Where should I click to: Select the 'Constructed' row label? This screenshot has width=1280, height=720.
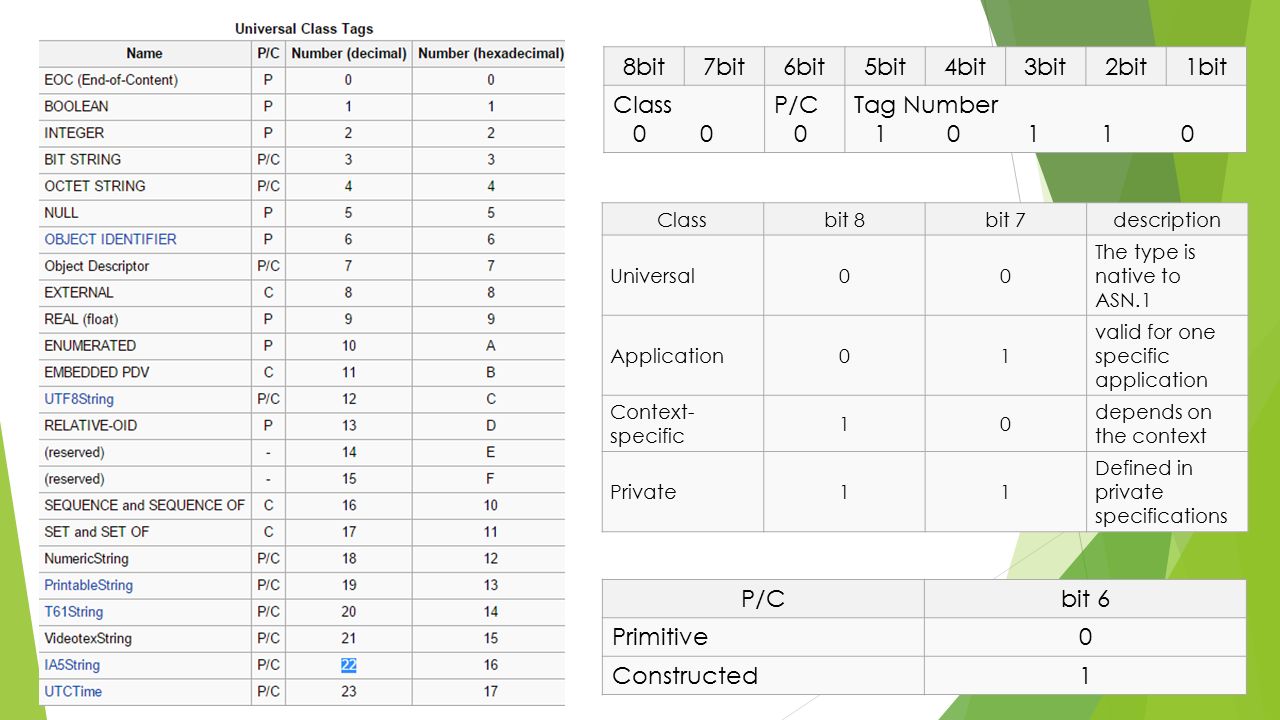(x=685, y=675)
